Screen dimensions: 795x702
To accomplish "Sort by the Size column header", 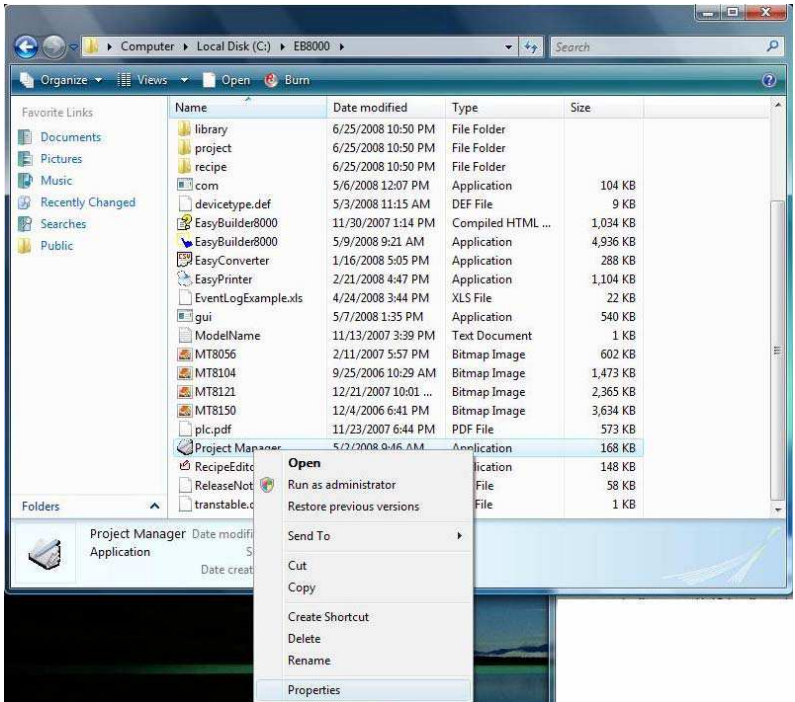I will (603, 107).
